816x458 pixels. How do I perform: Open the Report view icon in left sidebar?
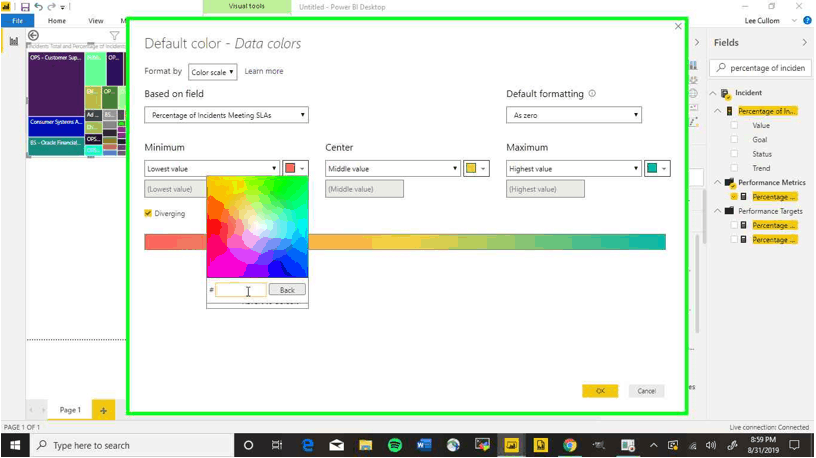coord(14,41)
